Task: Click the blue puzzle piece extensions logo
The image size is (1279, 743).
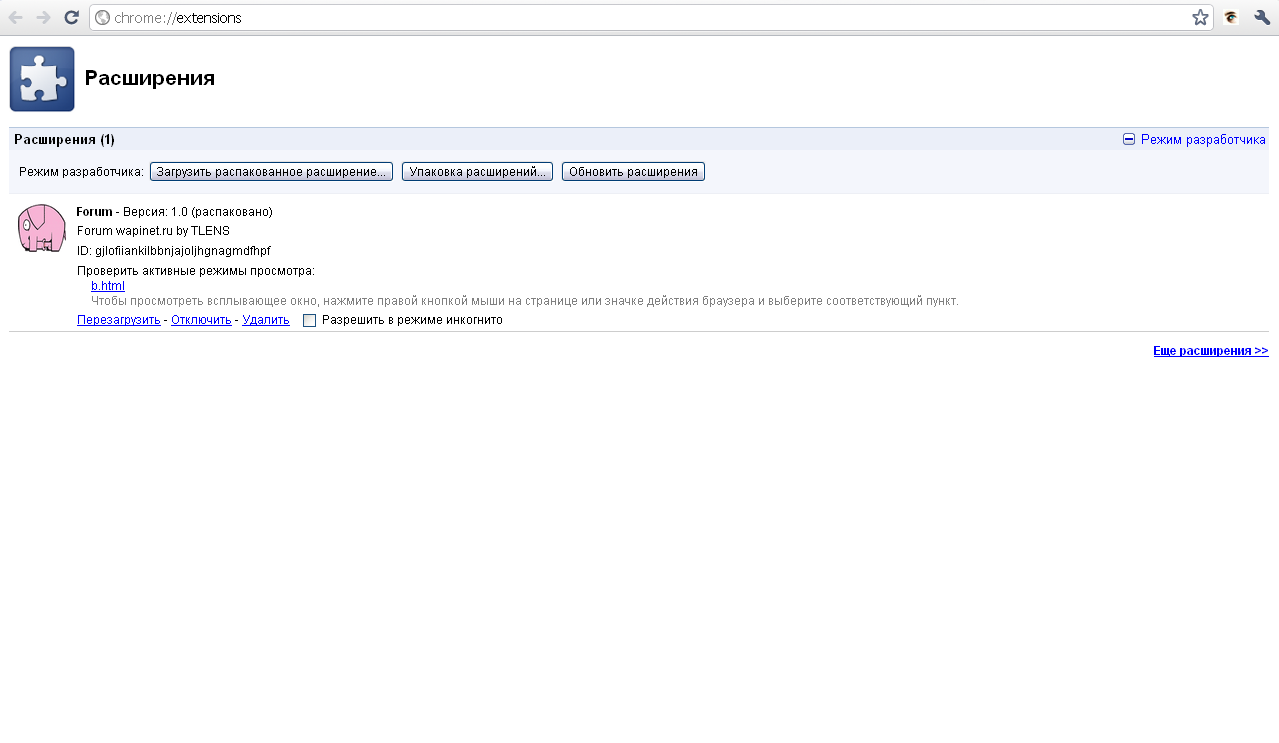Action: tap(42, 79)
